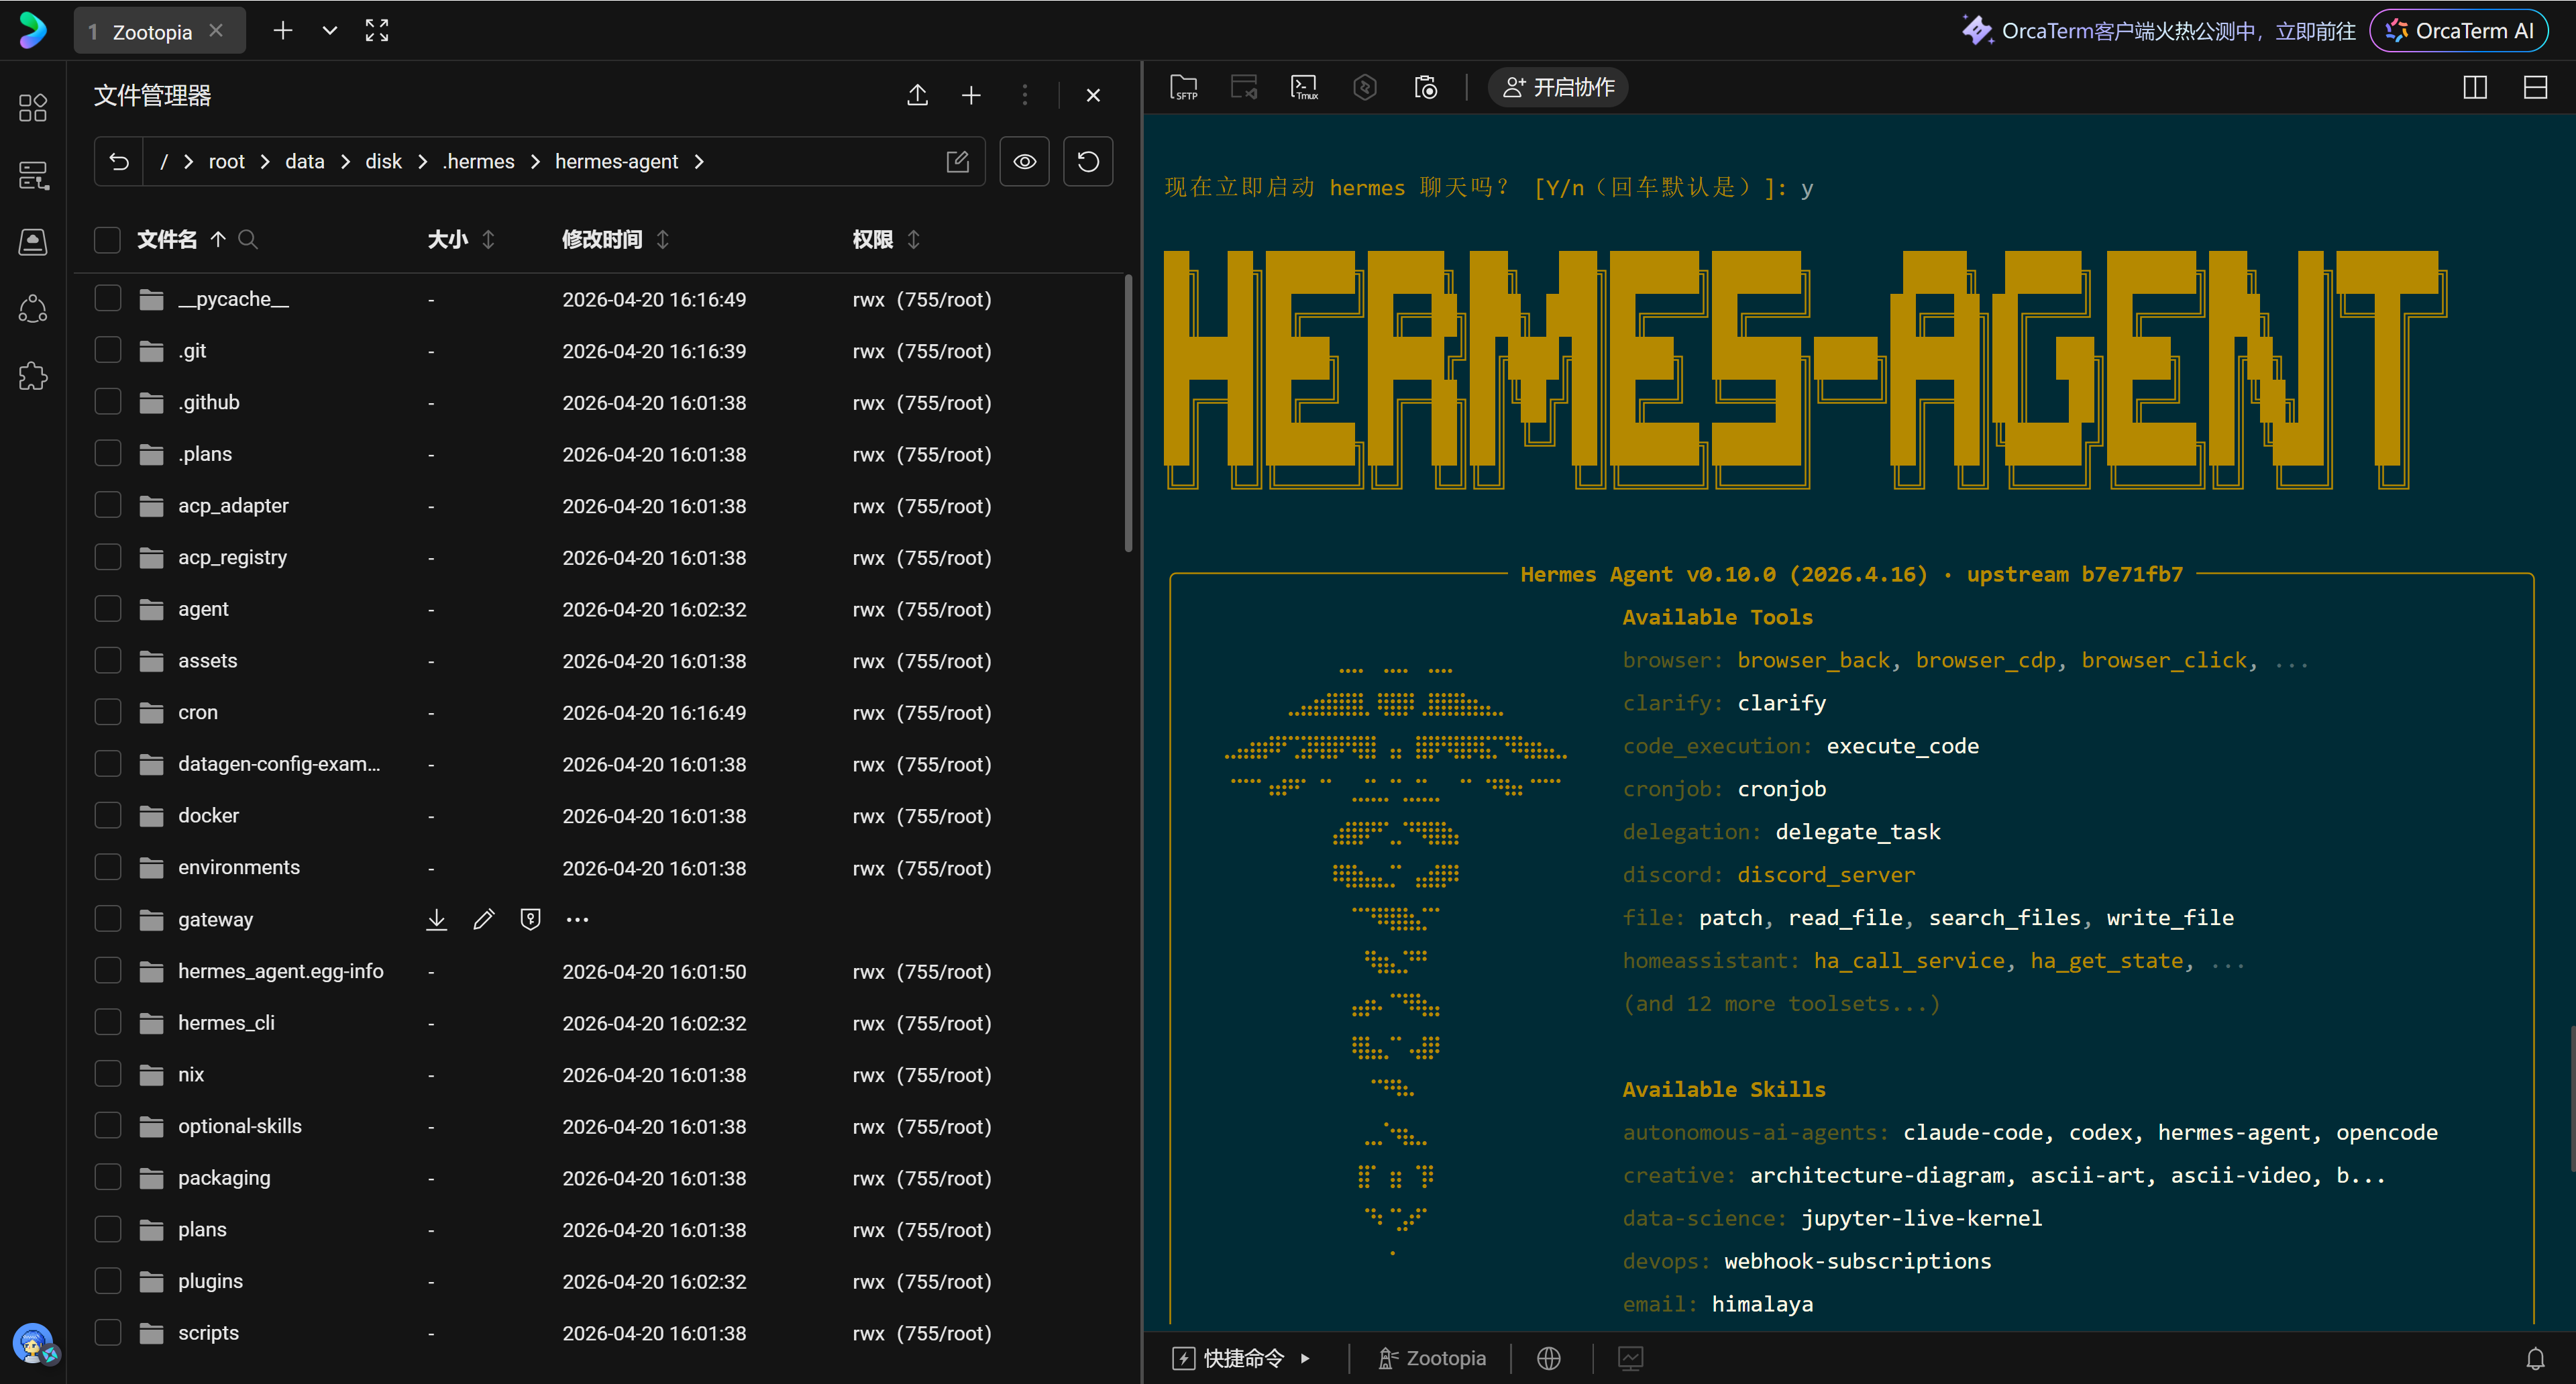Navigate to disk in the breadcrumb
2576x1384 pixels.
click(383, 161)
